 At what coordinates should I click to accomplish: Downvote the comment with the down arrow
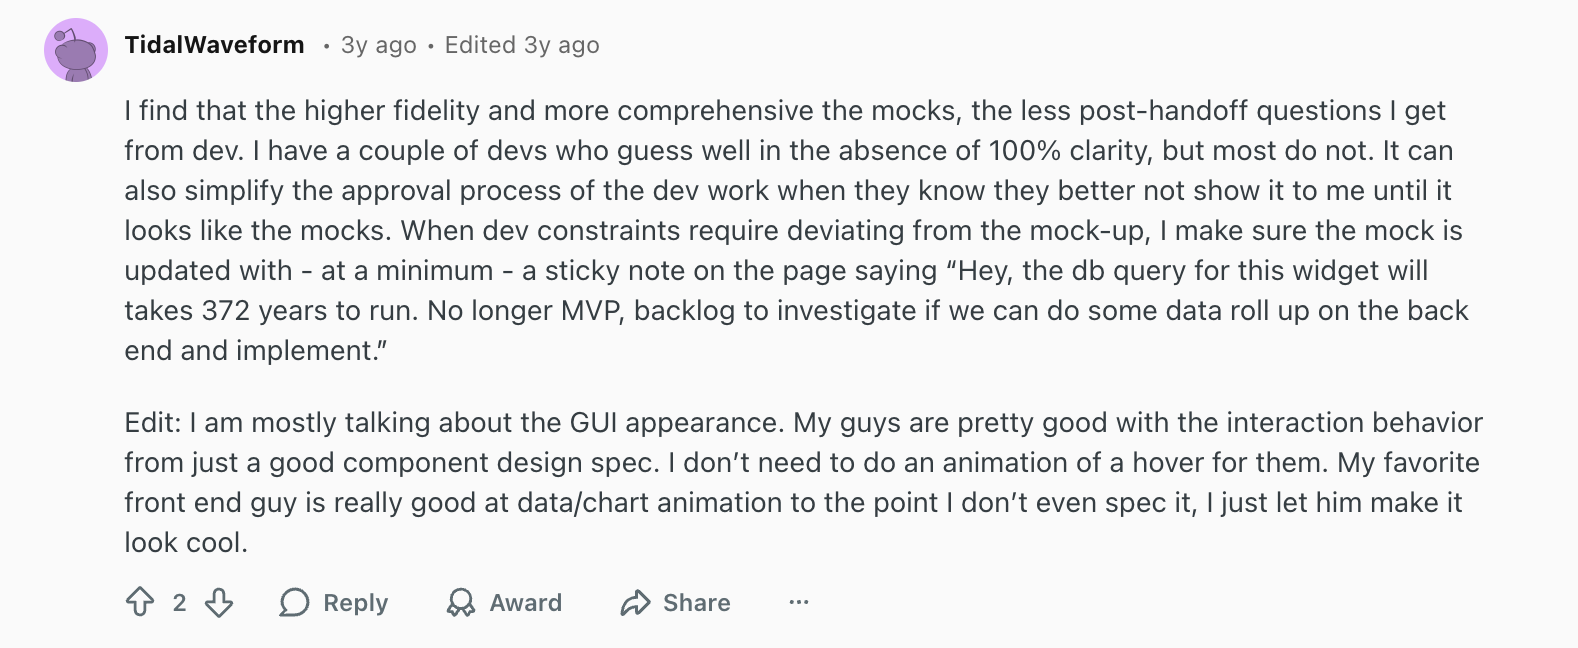[x=219, y=602]
